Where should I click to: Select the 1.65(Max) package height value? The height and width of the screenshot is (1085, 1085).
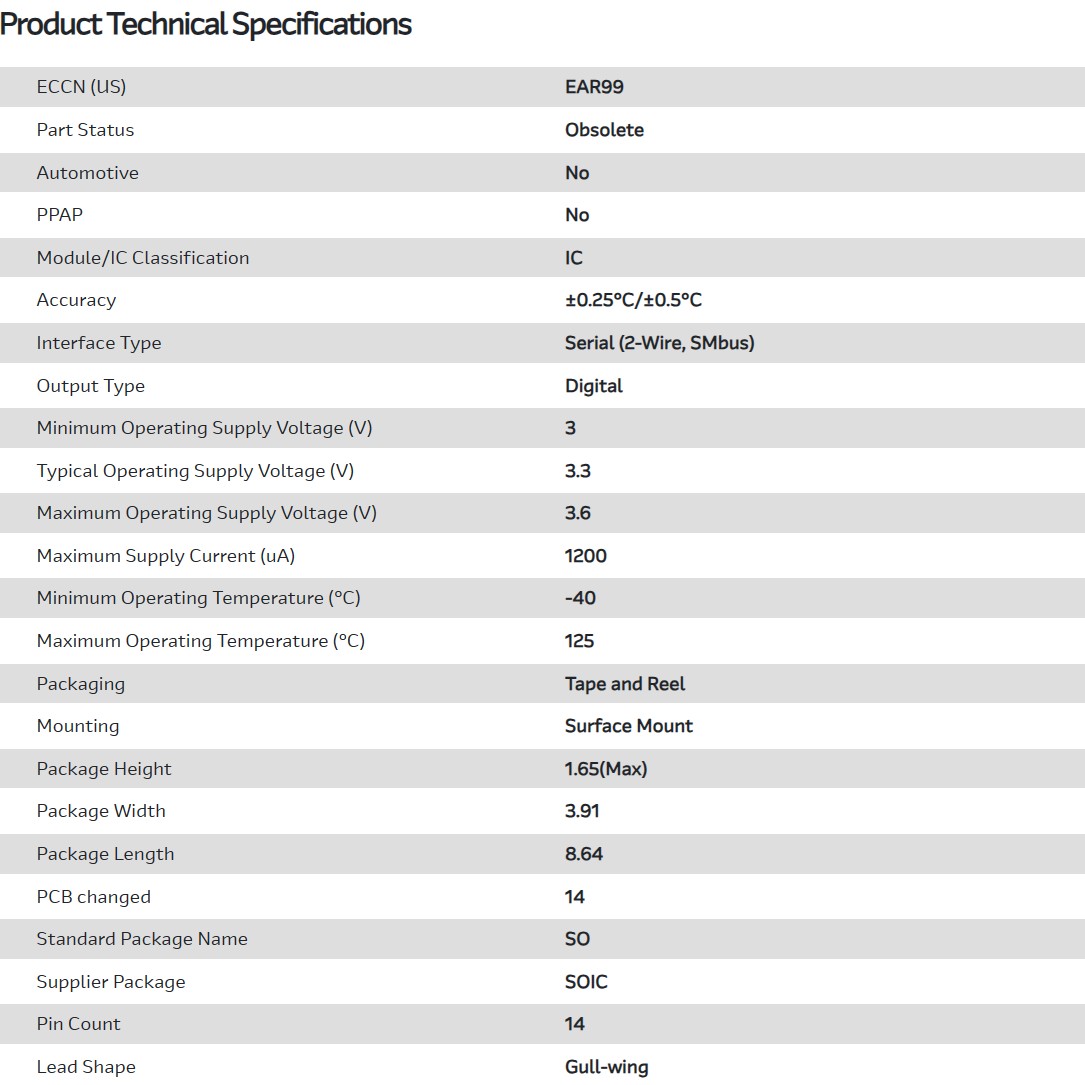(x=606, y=769)
